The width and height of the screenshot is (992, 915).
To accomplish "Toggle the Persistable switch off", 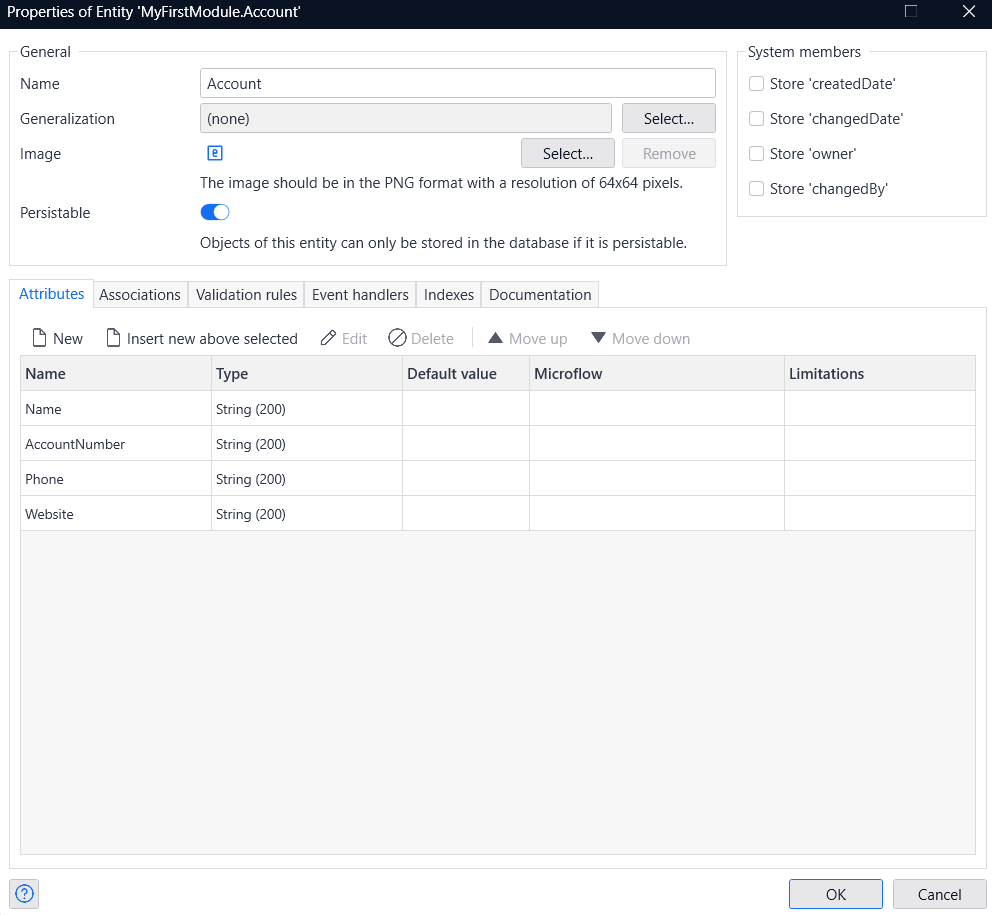I will point(215,212).
